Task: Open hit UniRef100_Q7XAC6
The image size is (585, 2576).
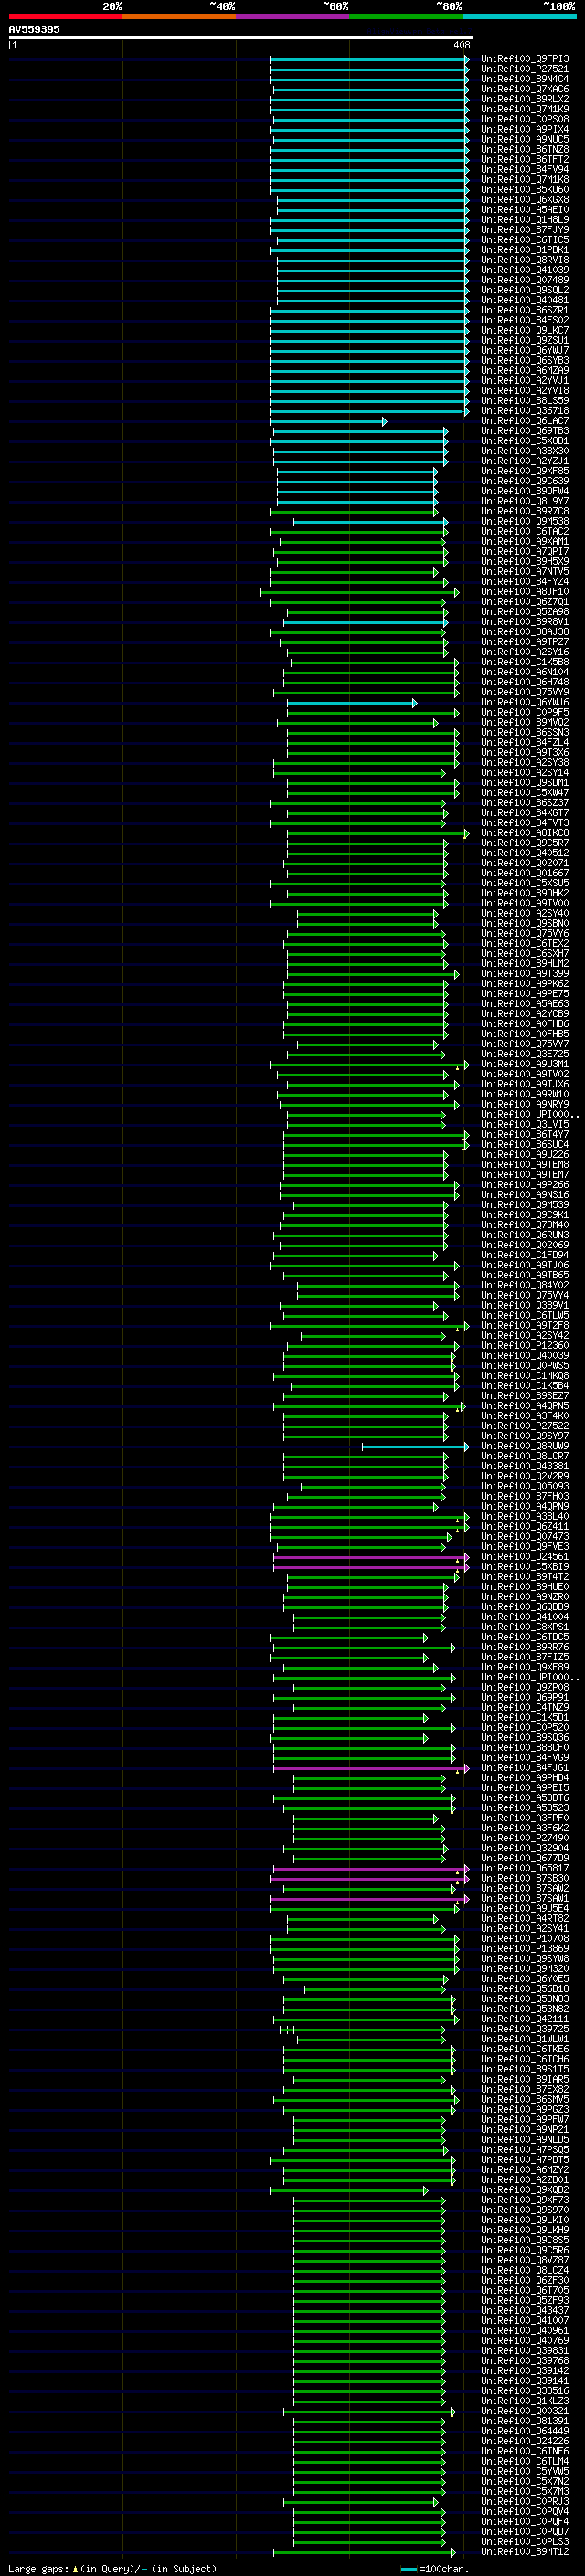Action: point(524,89)
